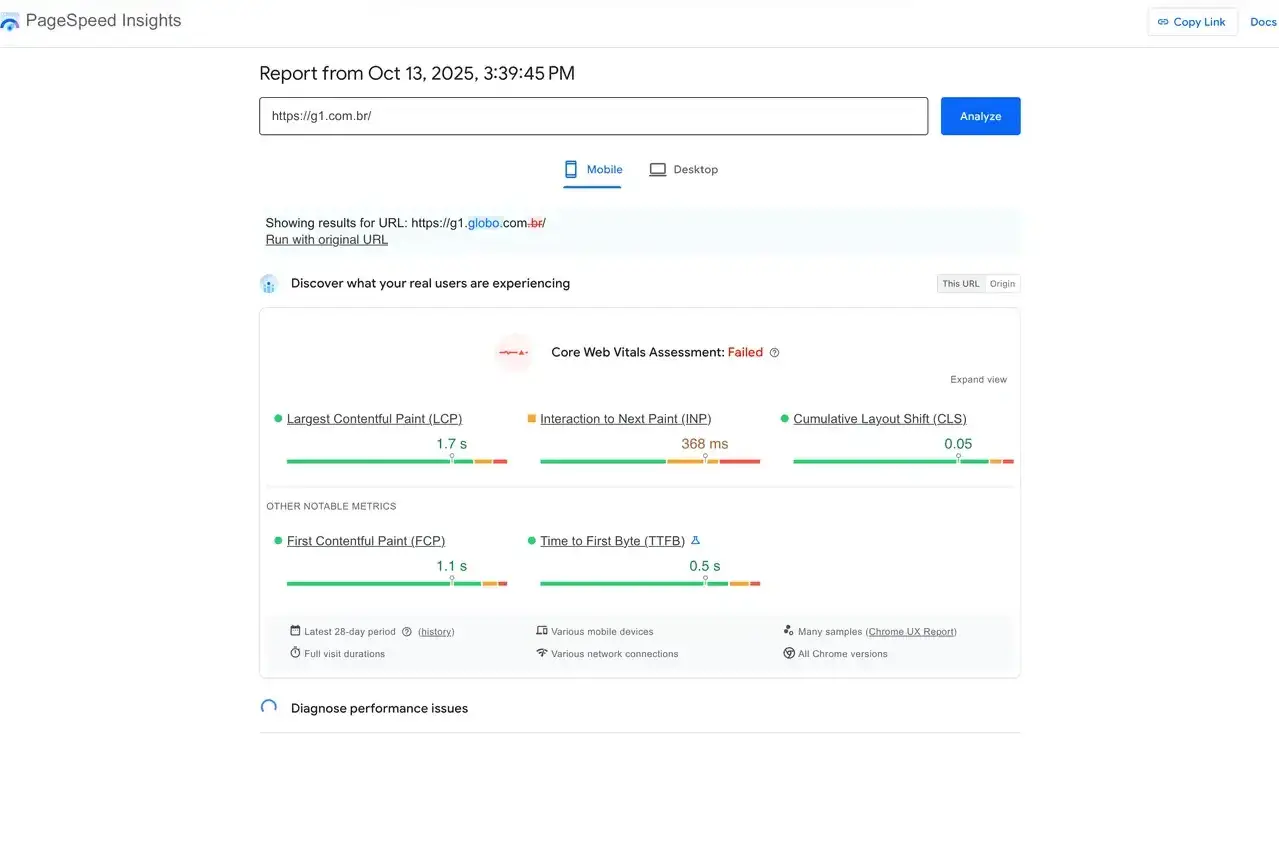The image size is (1279, 853).
Task: Click the LCP distribution bar
Action: (x=396, y=461)
